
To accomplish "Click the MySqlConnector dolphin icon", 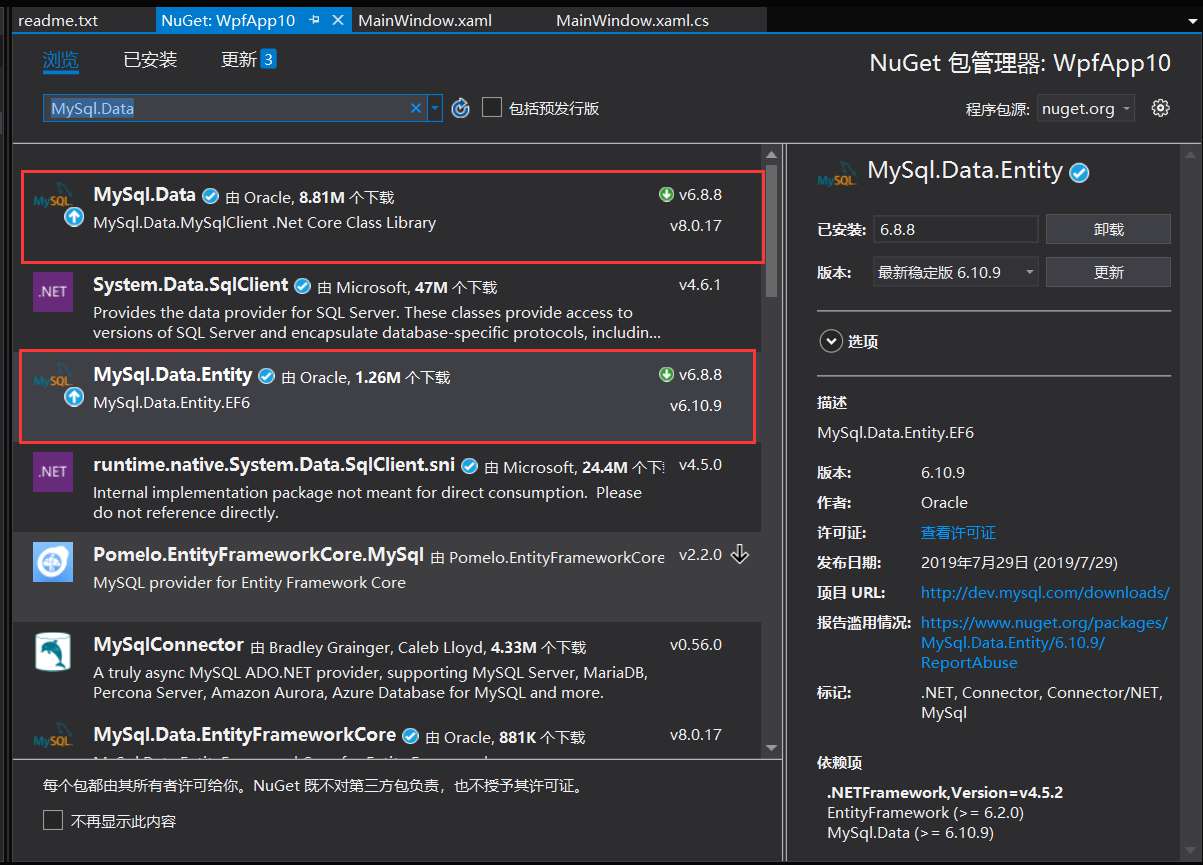I will [x=53, y=652].
